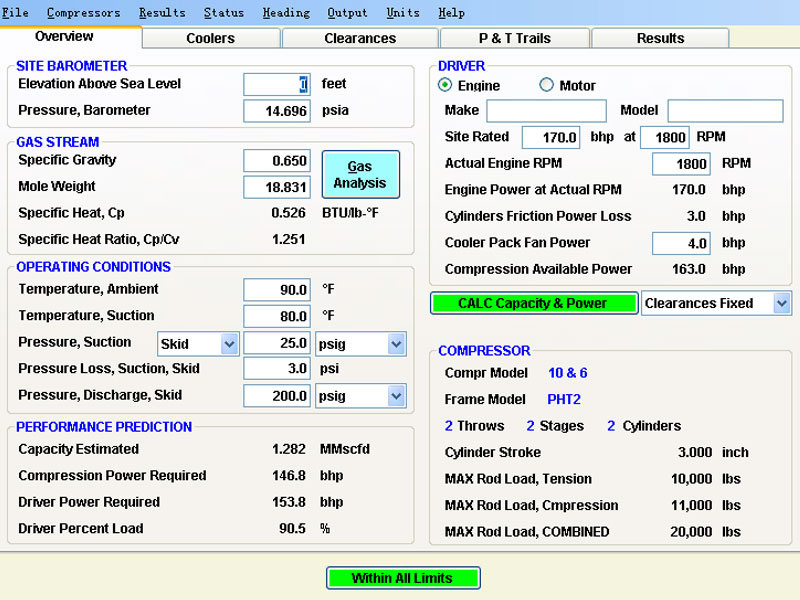This screenshot has width=800, height=600.
Task: Open the Units menu
Action: [403, 13]
